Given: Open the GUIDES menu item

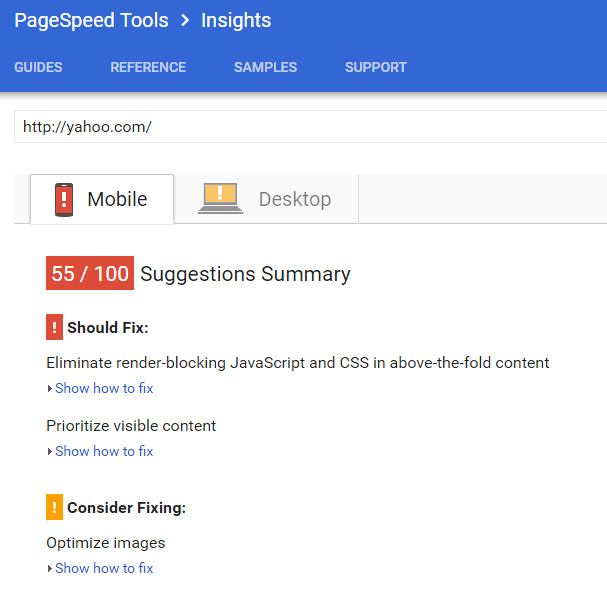Looking at the screenshot, I should click(38, 67).
